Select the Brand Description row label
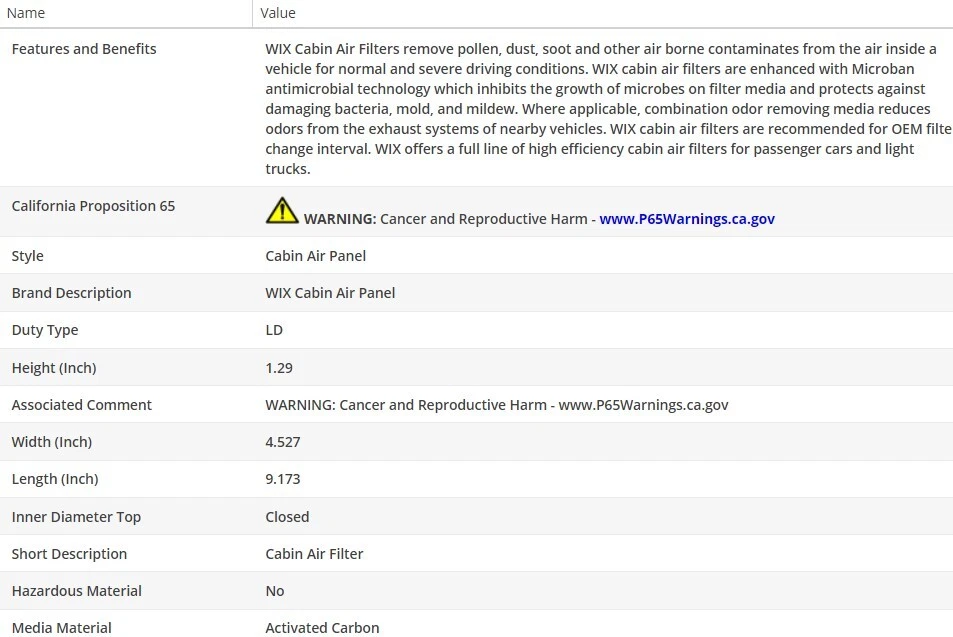Screen dimensions: 953x637 (71, 293)
